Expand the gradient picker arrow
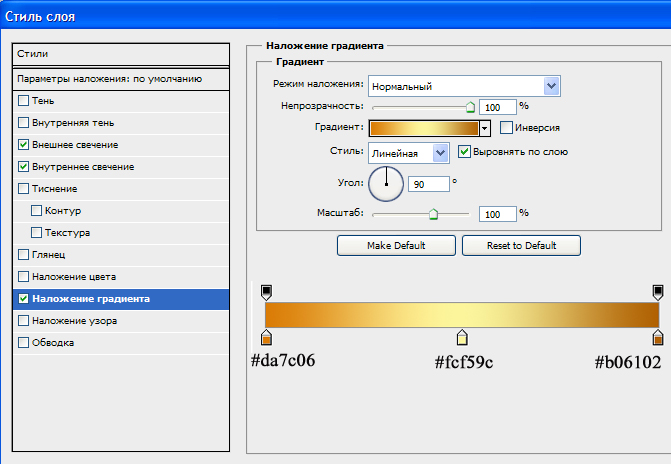Viewport: 671px width, 464px height. 485,128
